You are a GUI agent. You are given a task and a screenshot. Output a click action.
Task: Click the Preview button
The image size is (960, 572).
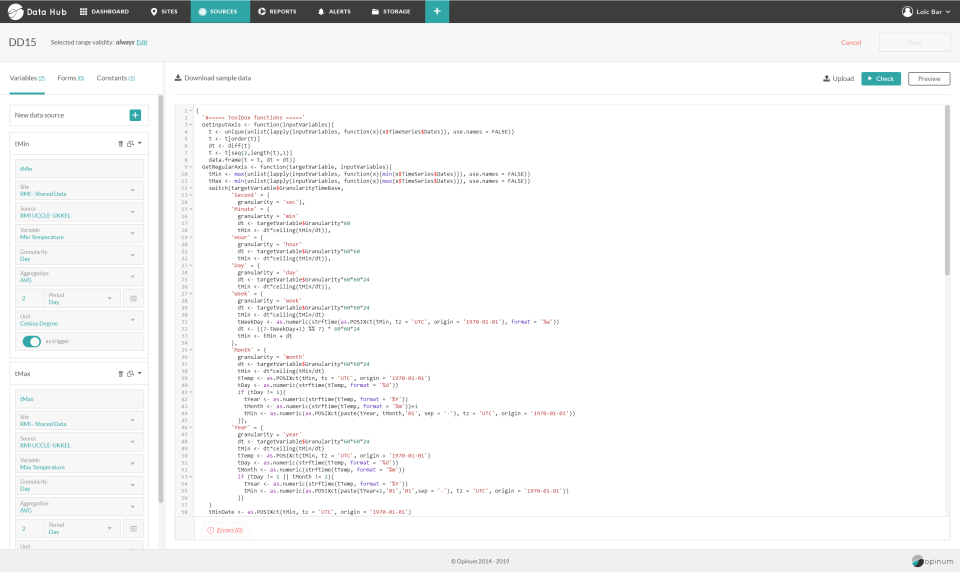(x=929, y=78)
